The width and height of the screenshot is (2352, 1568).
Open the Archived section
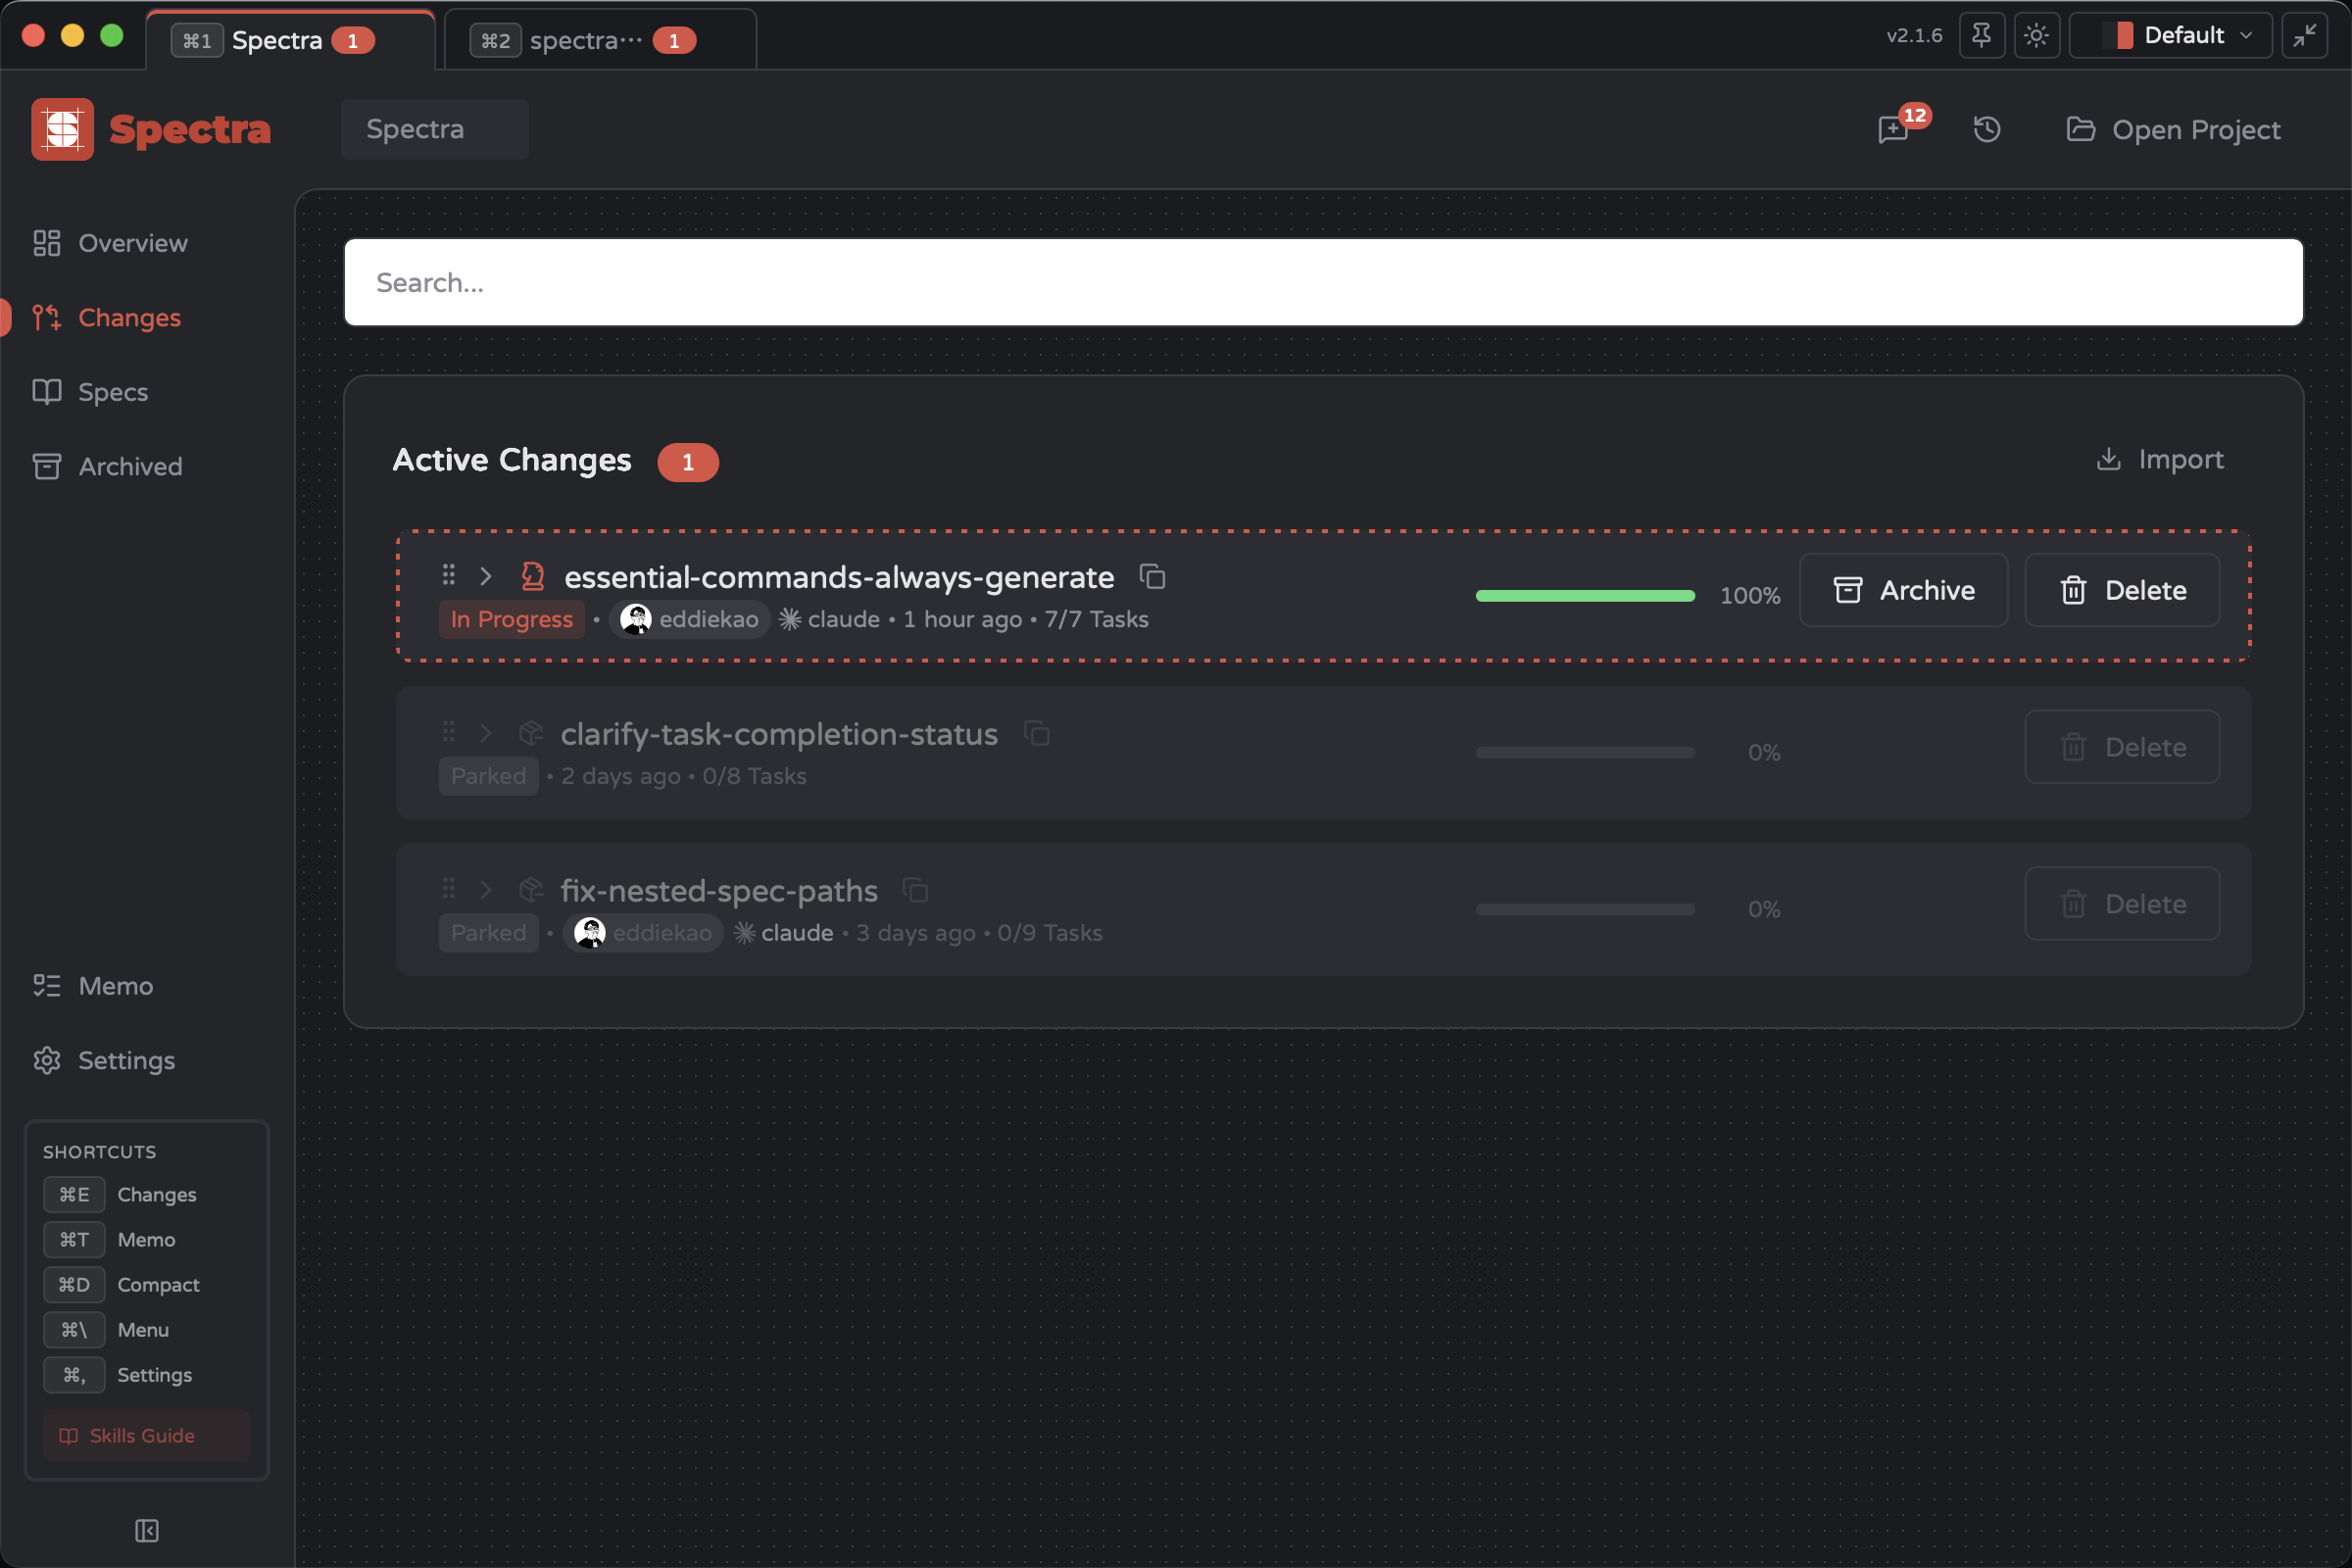(130, 466)
